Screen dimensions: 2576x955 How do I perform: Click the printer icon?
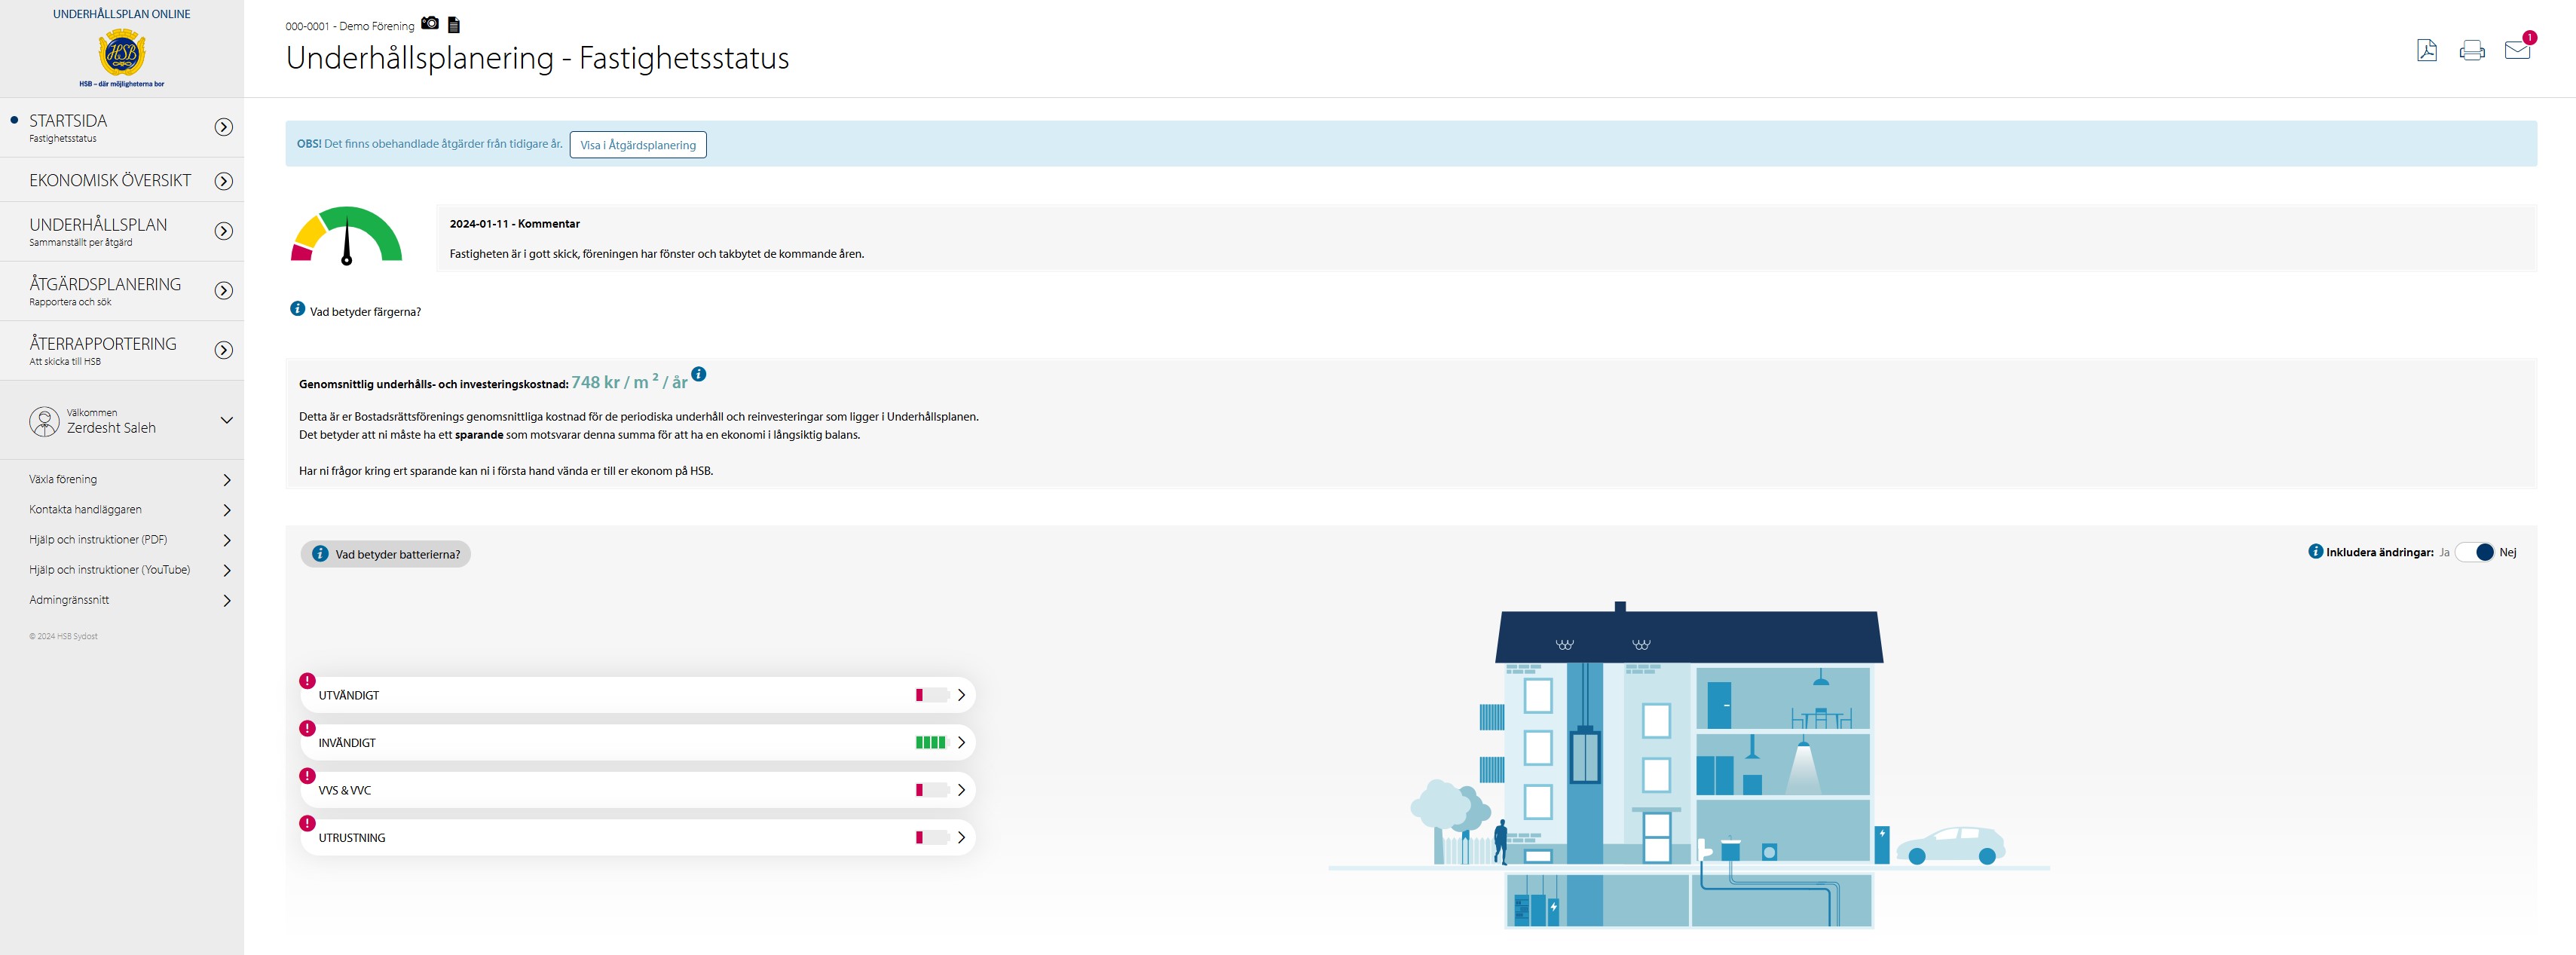coord(2472,50)
